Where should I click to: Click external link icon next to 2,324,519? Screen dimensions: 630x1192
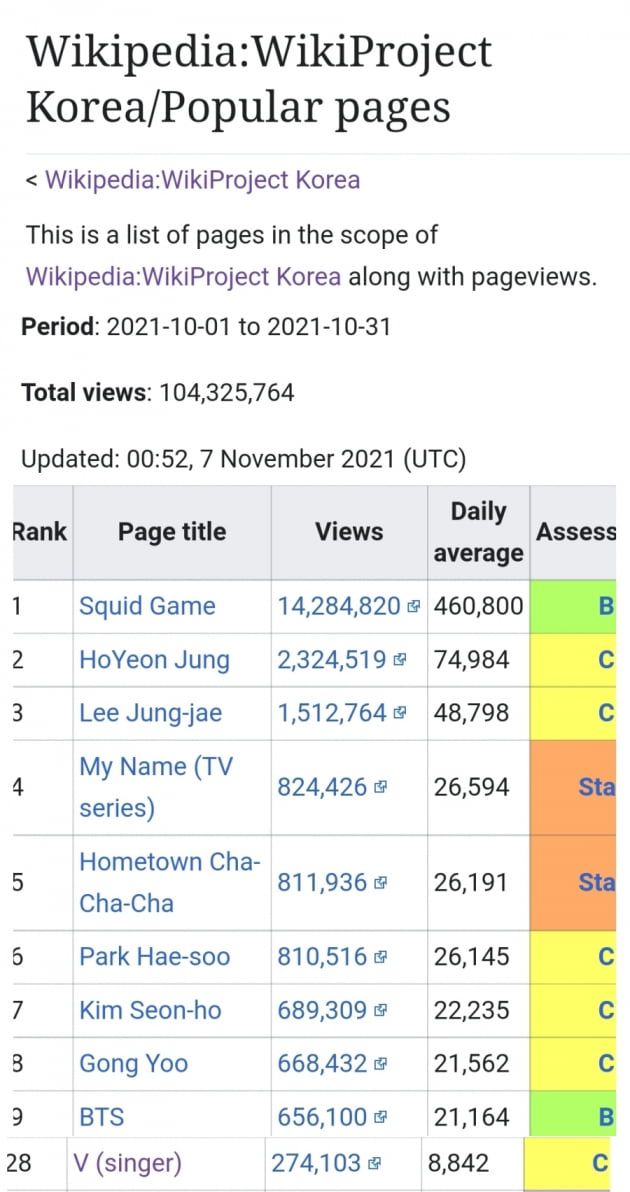click(400, 660)
